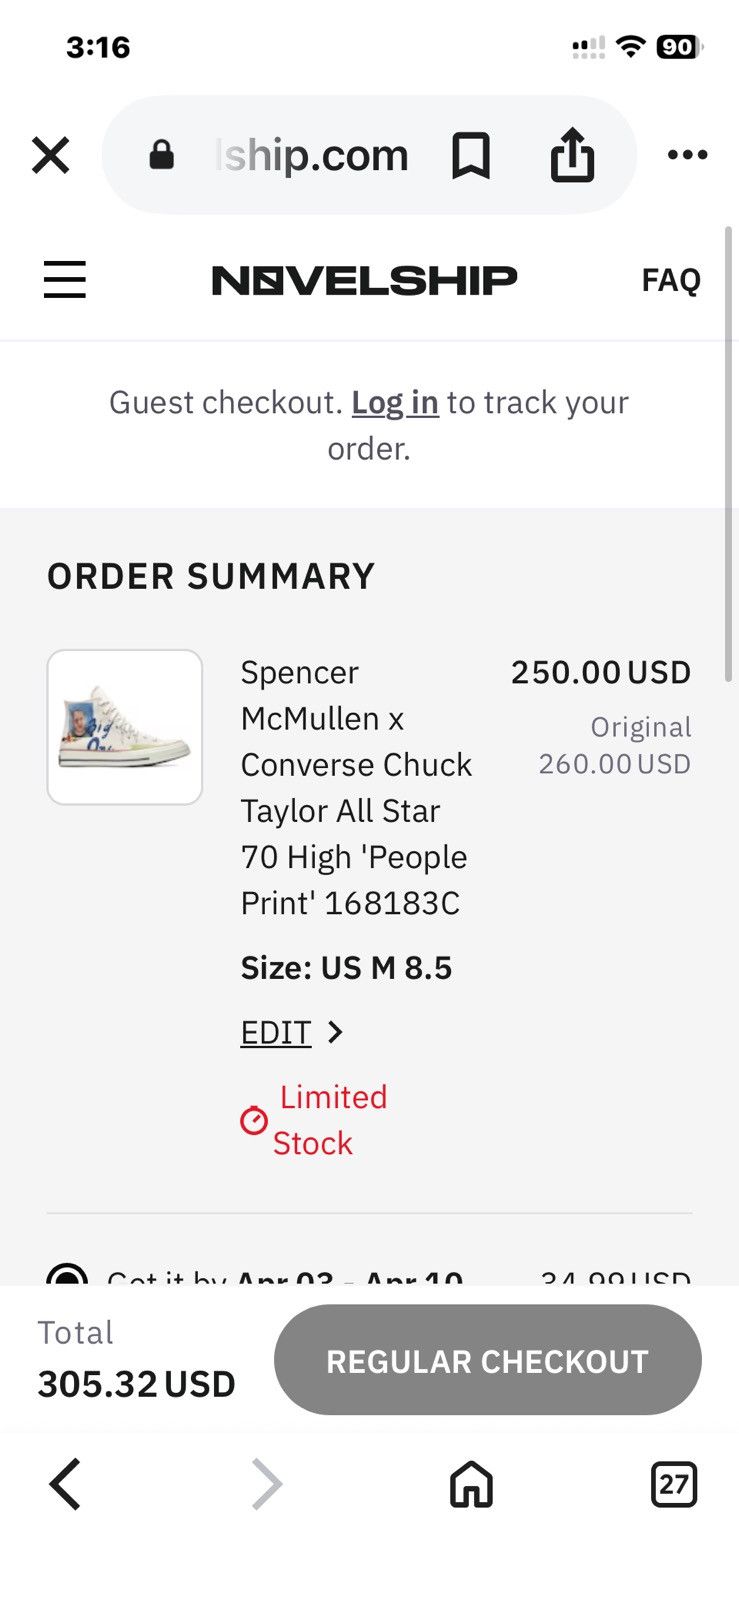Screen dimensions: 739x1600
Task: Tap REGULAR CHECKOUT button
Action: coord(488,1360)
